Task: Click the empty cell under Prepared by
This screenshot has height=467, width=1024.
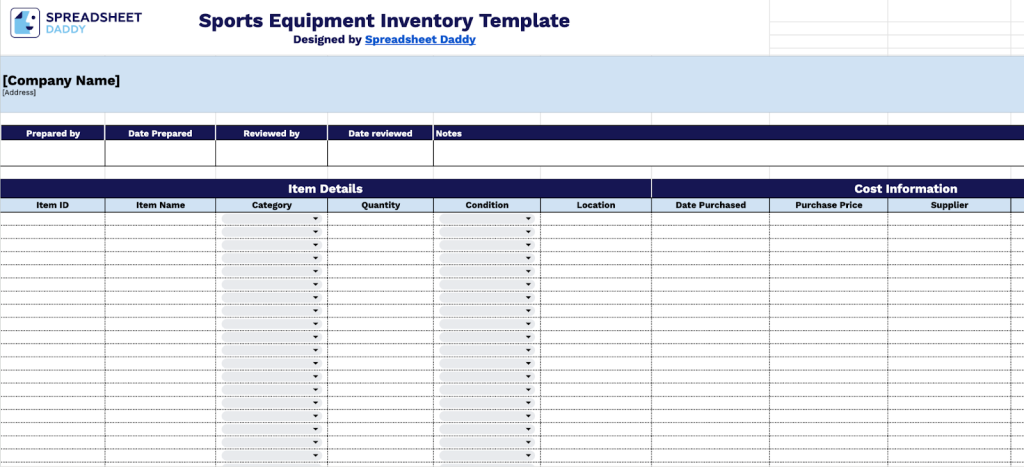Action: [52, 153]
